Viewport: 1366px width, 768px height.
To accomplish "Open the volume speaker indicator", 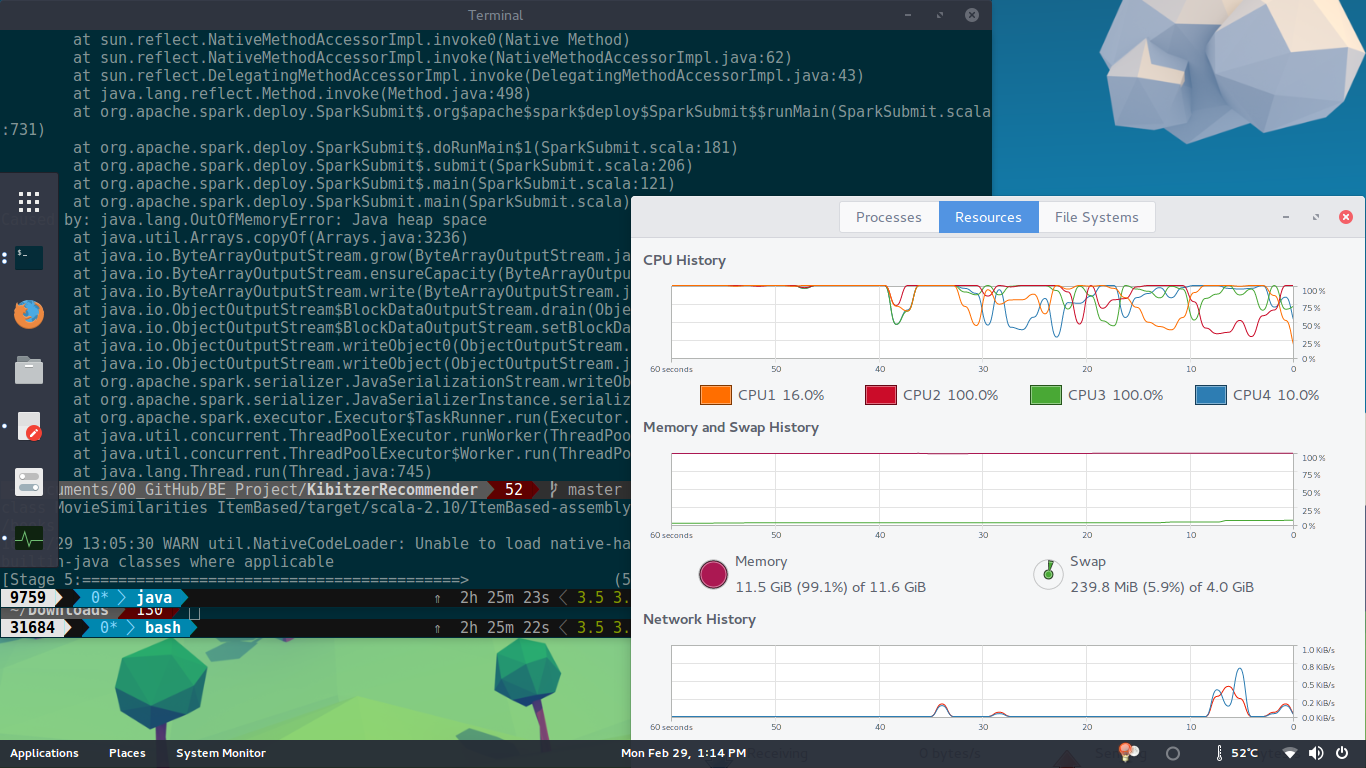I will tap(1316, 753).
